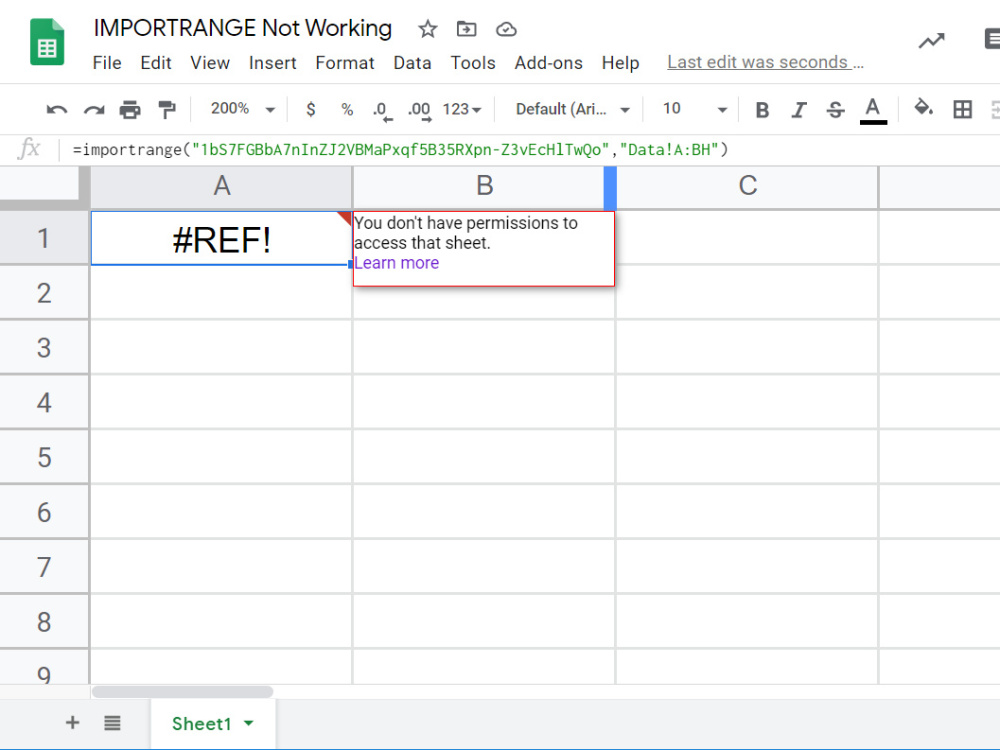This screenshot has height=750, width=1000.
Task: Show the all sheets list
Action: (x=112, y=723)
